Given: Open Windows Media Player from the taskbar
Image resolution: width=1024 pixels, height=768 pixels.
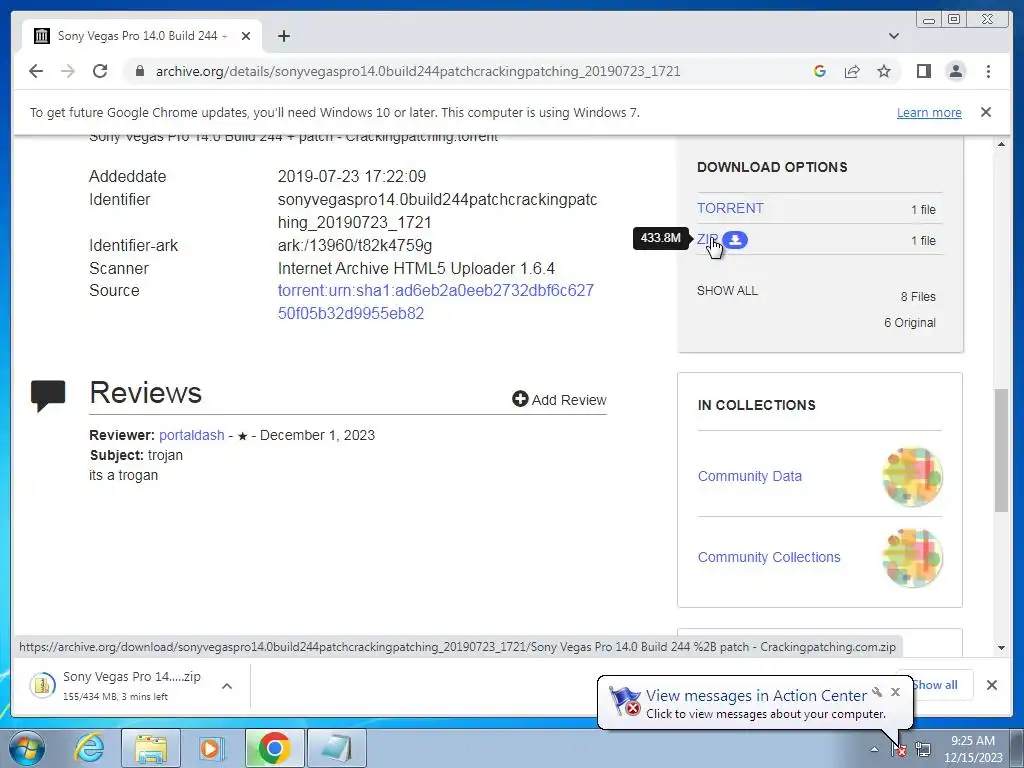Looking at the screenshot, I should pyautogui.click(x=212, y=748).
